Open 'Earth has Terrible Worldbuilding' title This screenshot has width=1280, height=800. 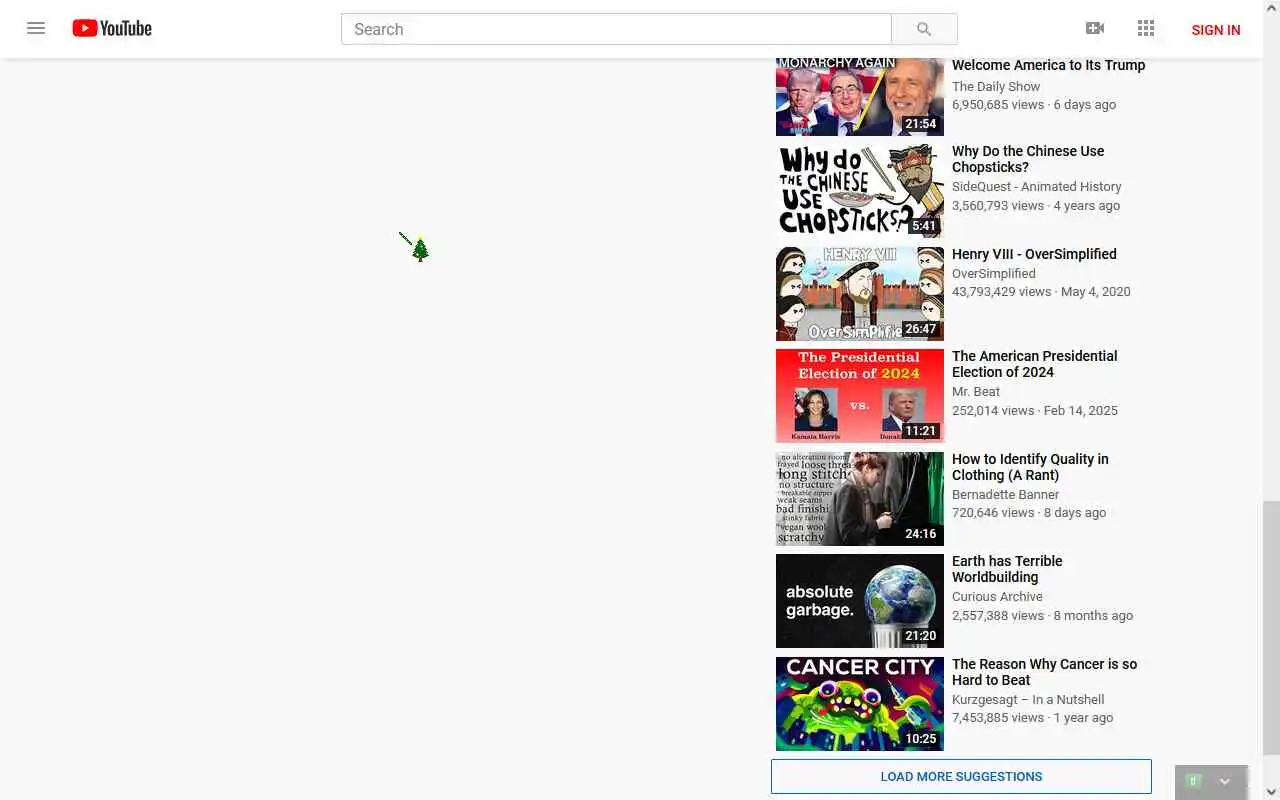(x=1007, y=569)
